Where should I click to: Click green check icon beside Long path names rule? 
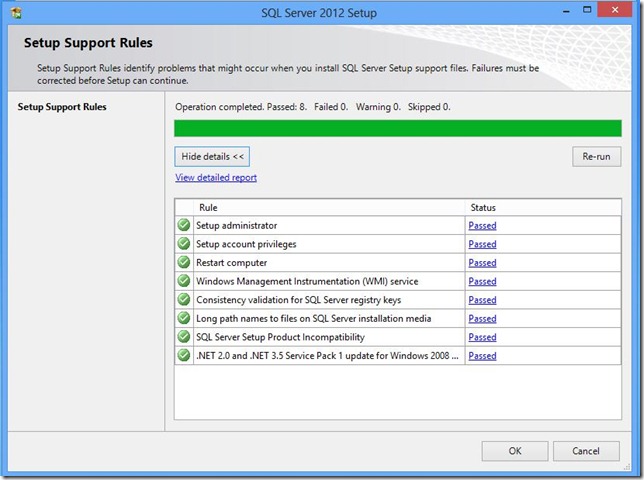pyautogui.click(x=184, y=318)
